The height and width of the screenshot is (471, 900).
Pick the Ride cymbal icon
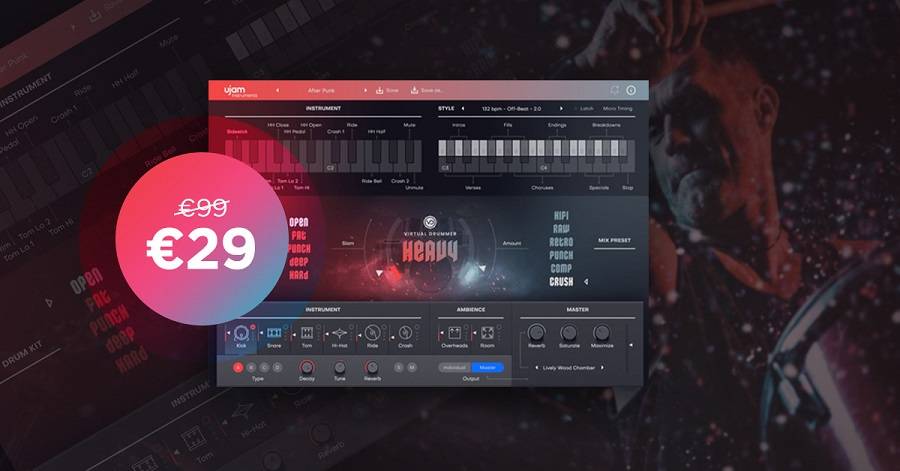pos(372,333)
